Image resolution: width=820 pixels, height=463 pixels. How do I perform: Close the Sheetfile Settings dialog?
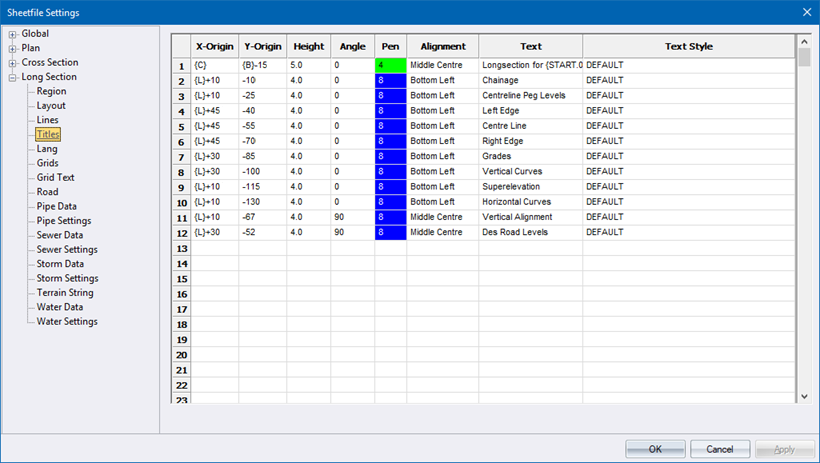[x=806, y=12]
